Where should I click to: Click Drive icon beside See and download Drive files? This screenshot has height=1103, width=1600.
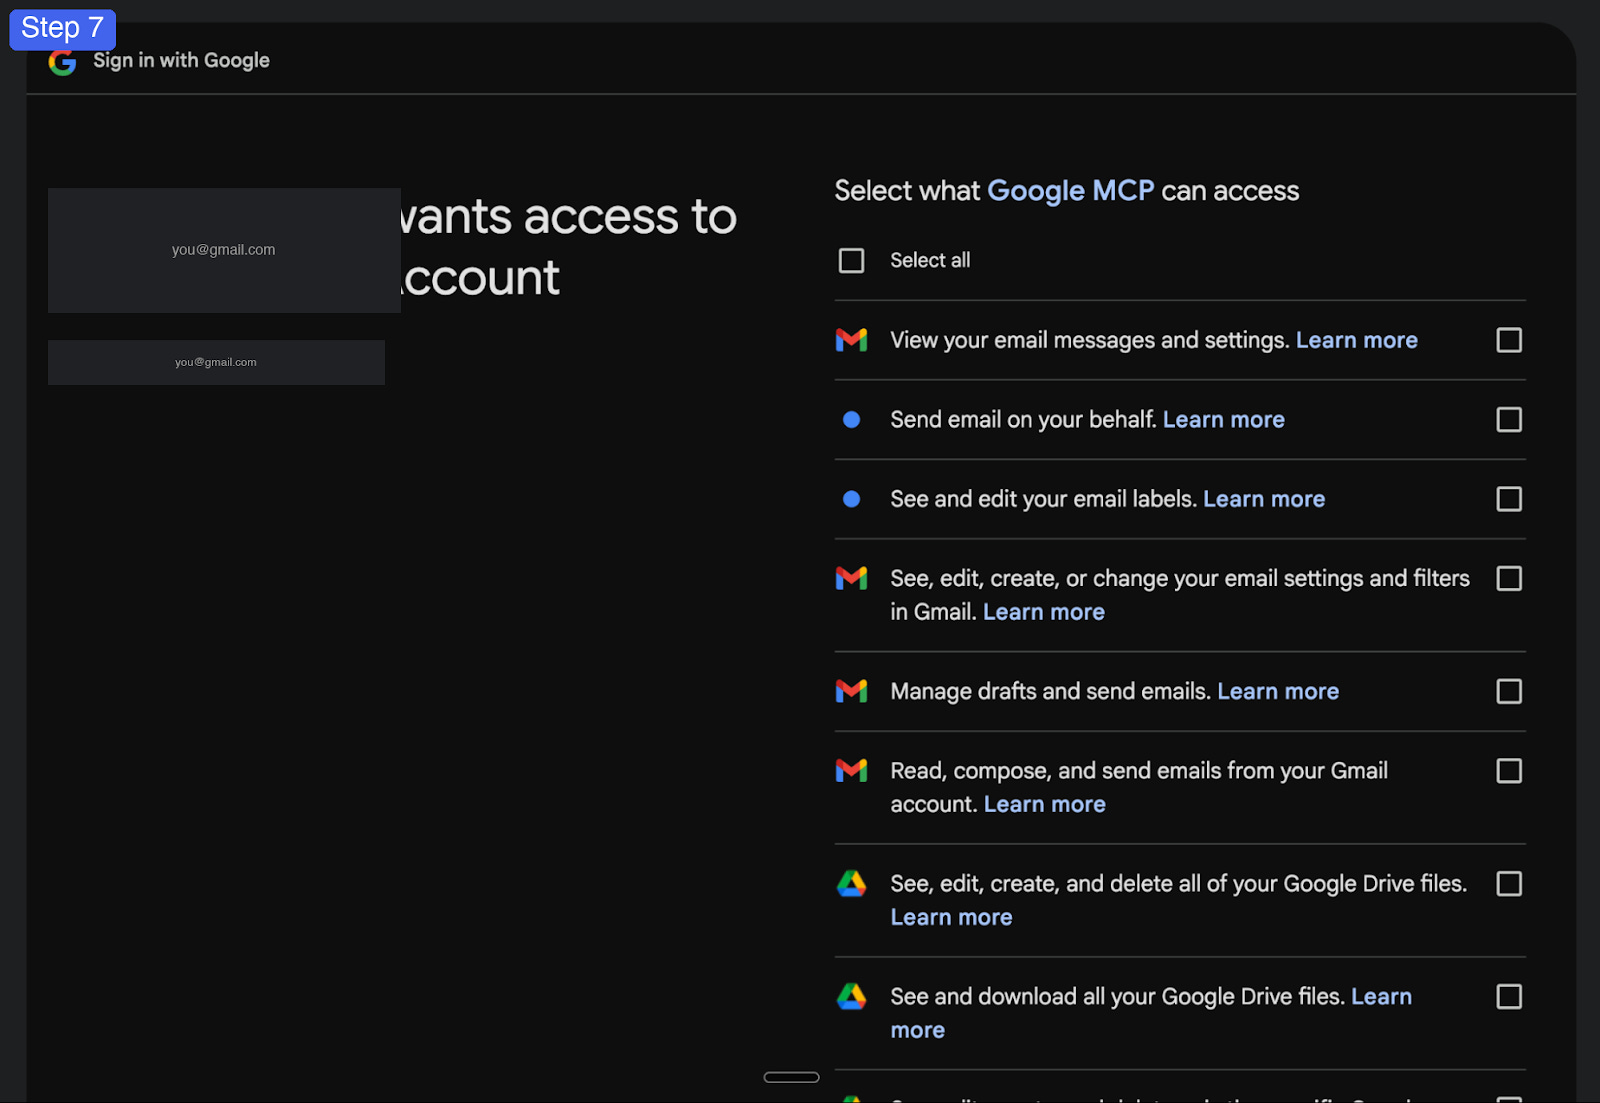tap(851, 996)
